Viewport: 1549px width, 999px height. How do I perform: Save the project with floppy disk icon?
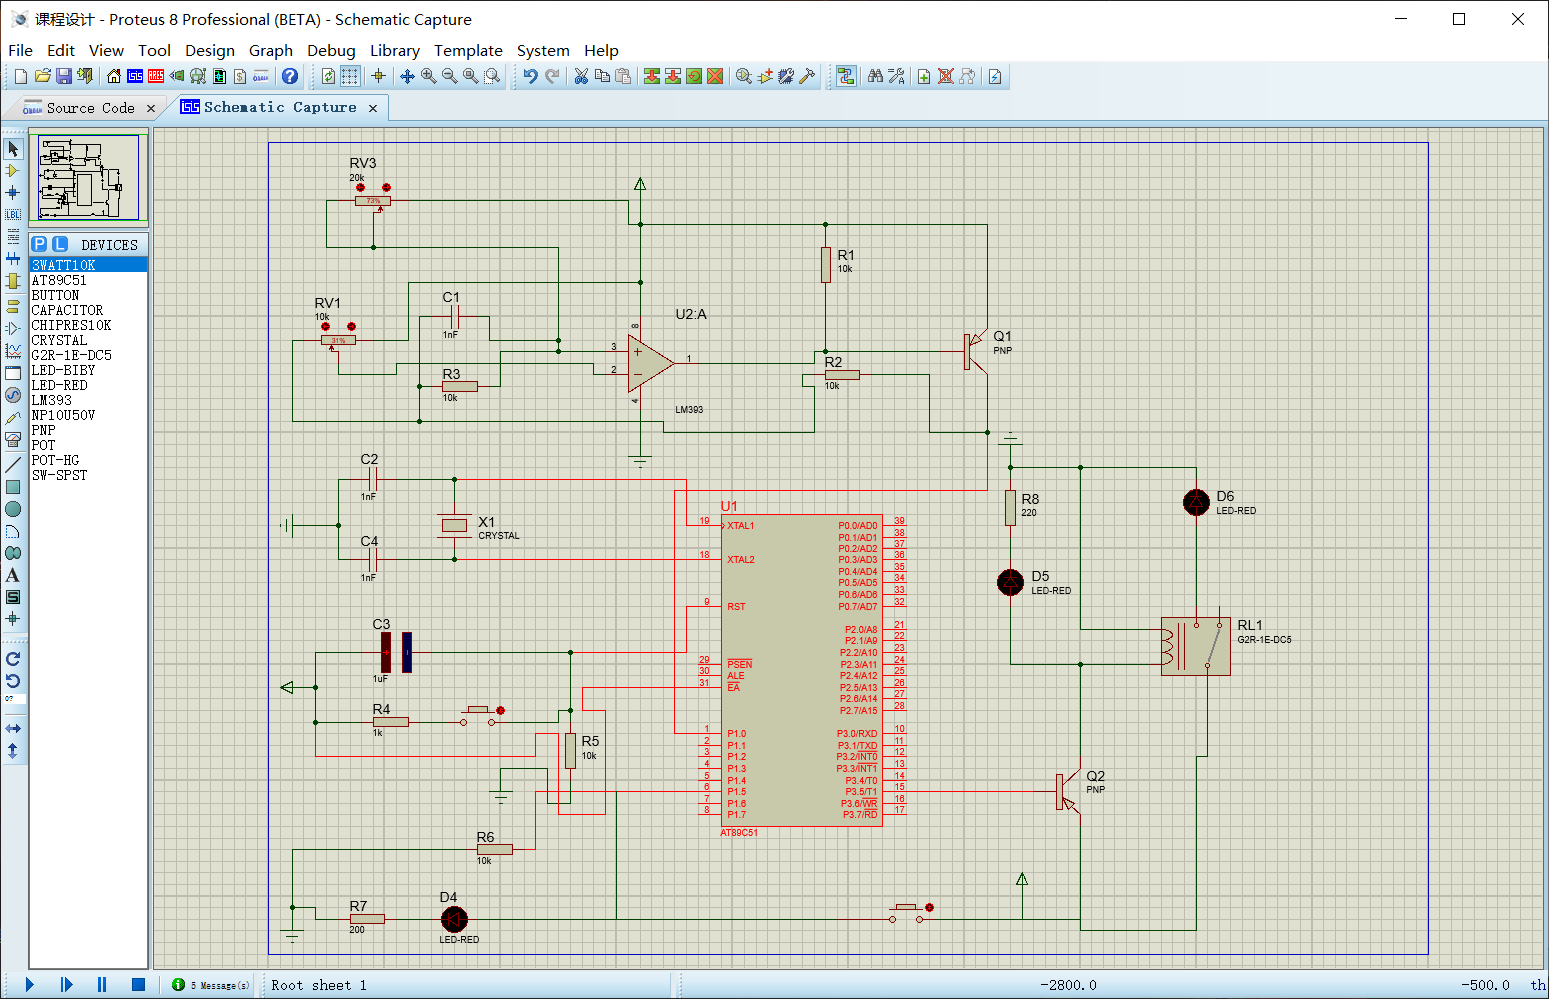click(x=63, y=76)
